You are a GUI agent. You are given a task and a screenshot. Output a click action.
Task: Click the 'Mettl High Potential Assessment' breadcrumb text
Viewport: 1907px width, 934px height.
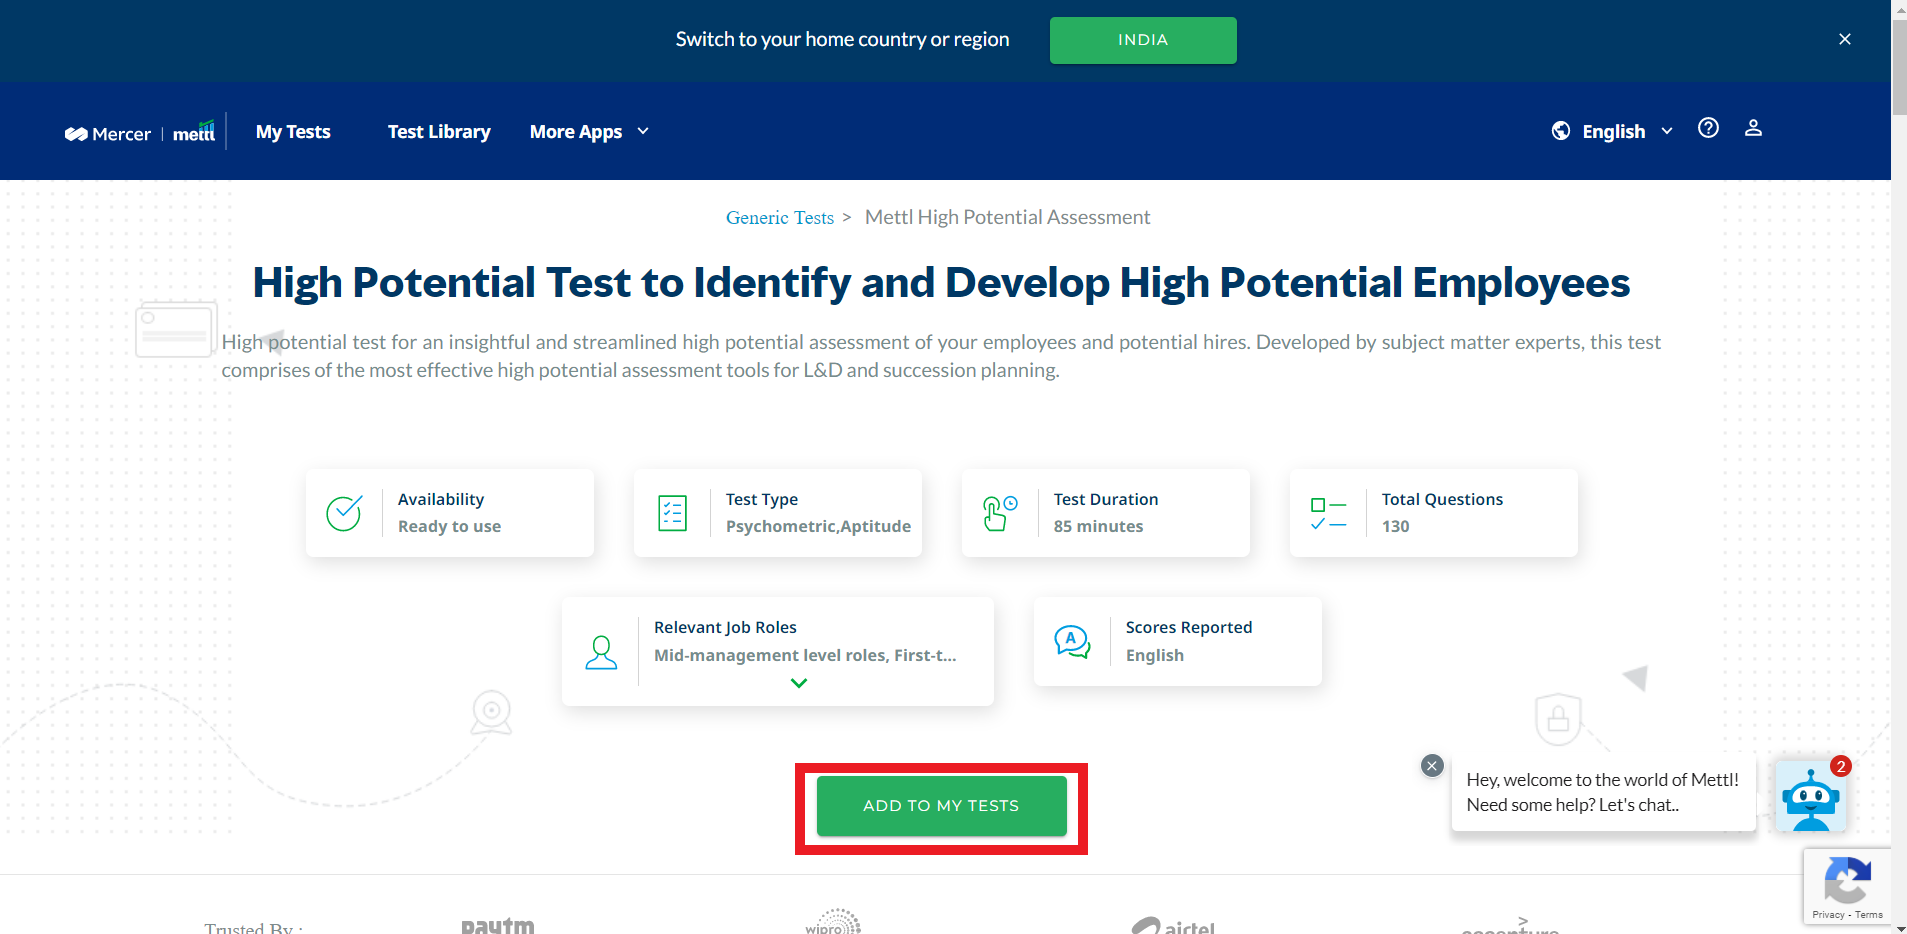click(1007, 217)
